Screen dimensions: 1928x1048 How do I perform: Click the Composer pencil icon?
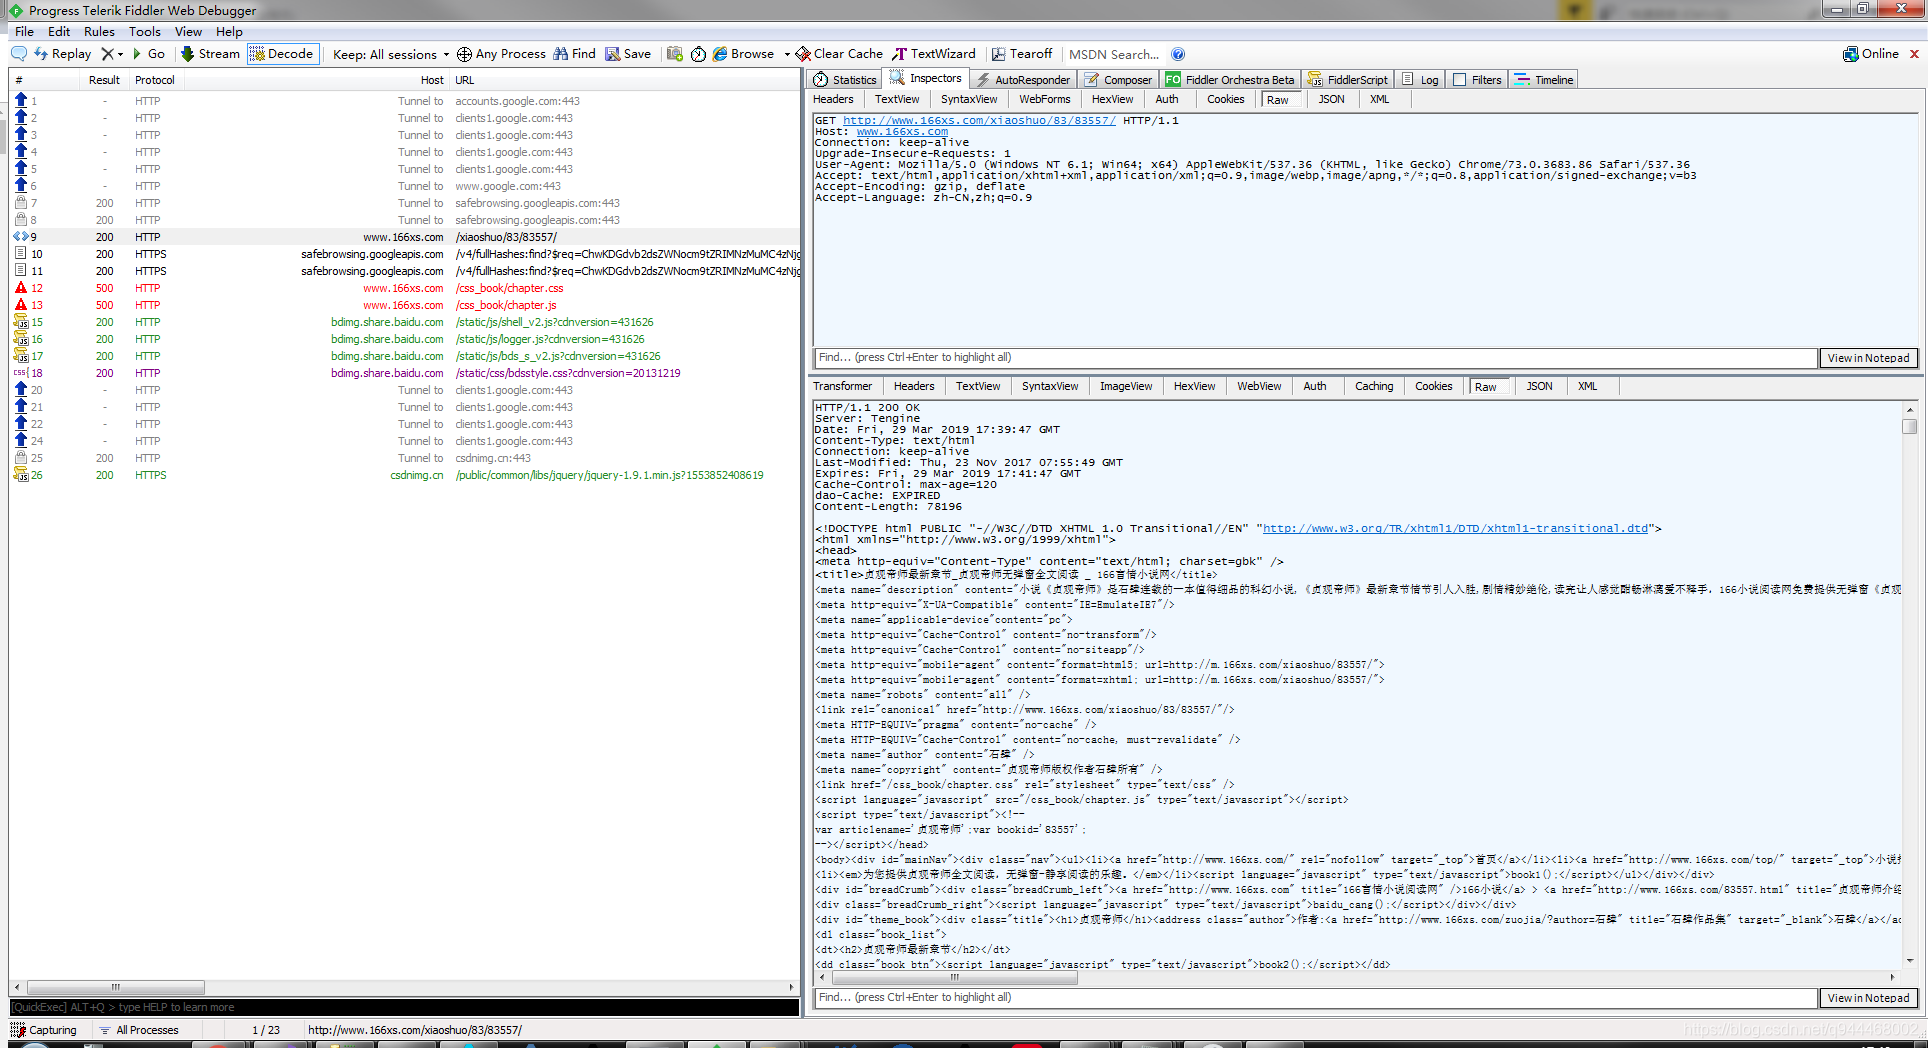pyautogui.click(x=1092, y=80)
